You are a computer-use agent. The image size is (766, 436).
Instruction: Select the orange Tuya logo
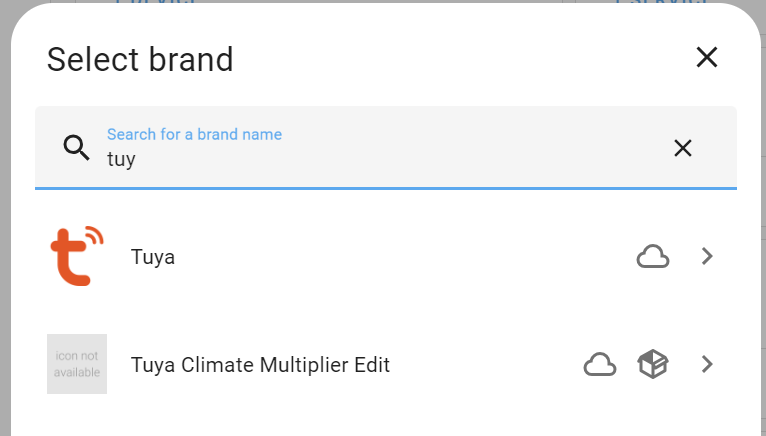[x=77, y=256]
